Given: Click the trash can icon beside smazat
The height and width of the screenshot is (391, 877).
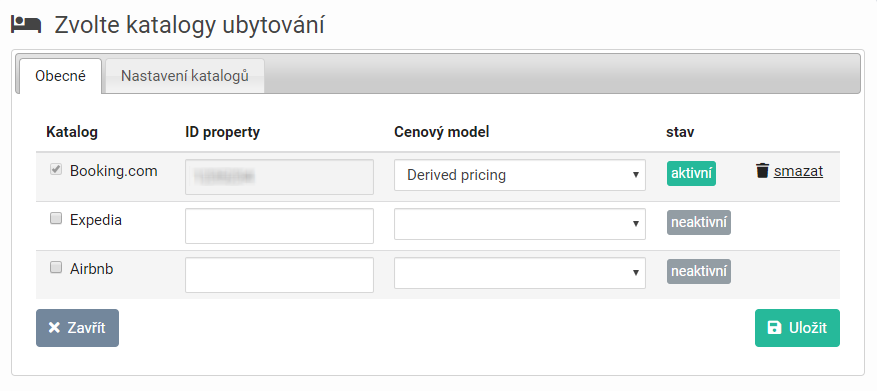Looking at the screenshot, I should point(762,171).
